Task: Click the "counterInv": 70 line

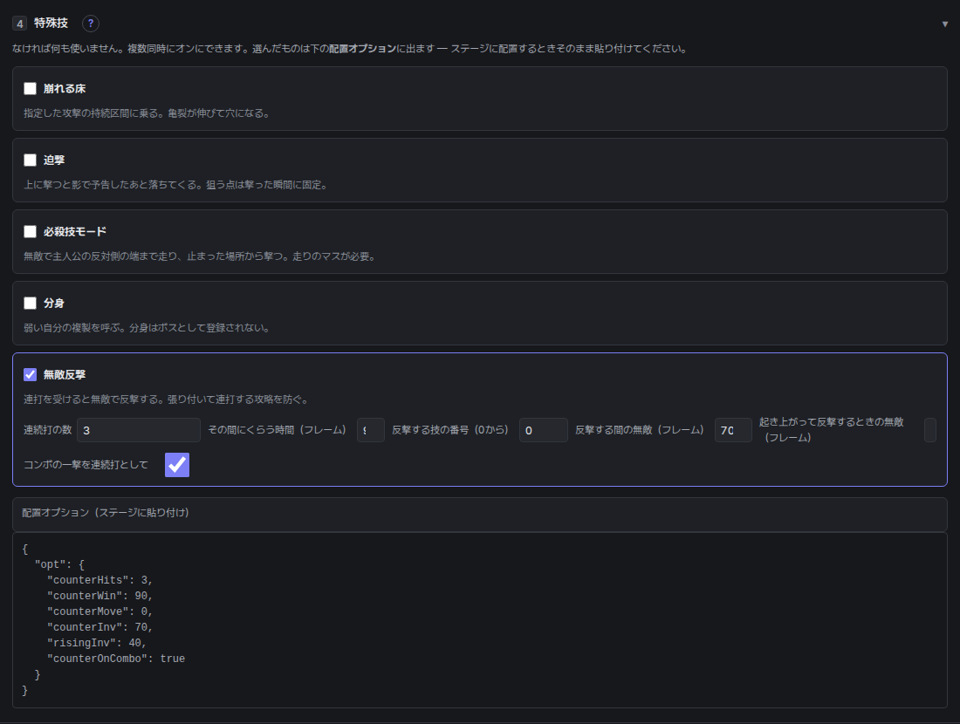Action: tap(100, 627)
